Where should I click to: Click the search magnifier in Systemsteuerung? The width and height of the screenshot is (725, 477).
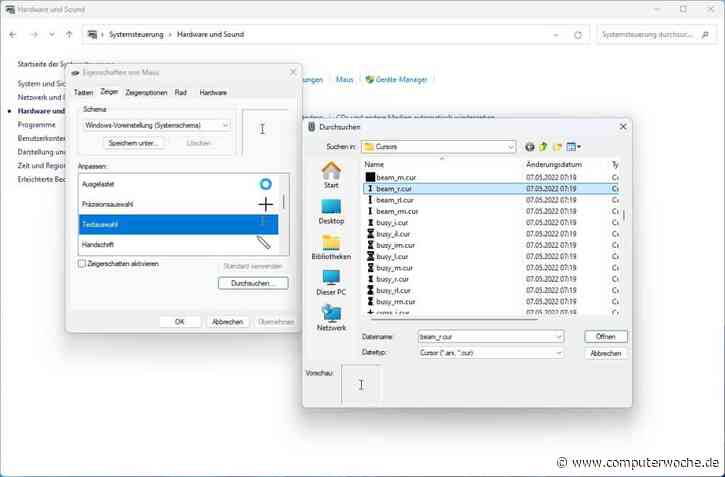(x=705, y=35)
